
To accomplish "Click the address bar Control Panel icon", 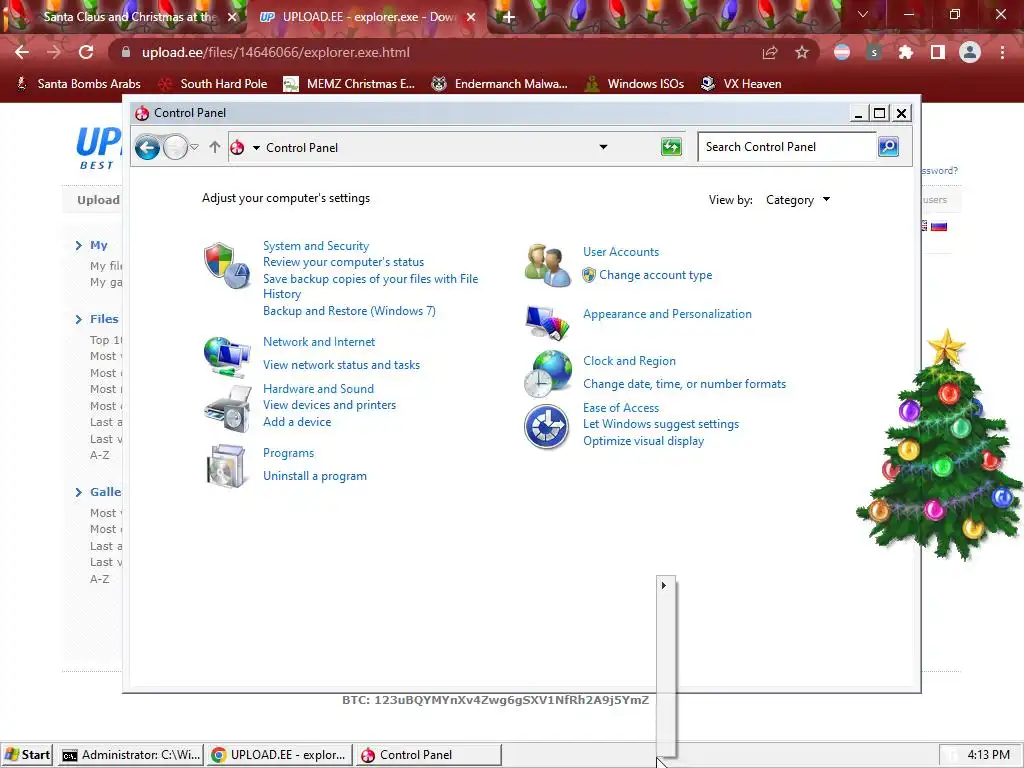I will (238, 148).
